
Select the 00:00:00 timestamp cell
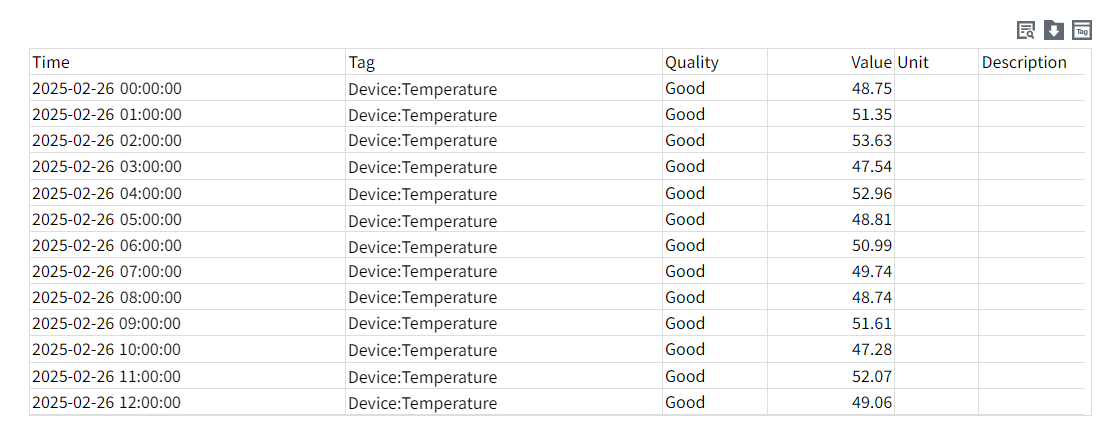pyautogui.click(x=107, y=88)
